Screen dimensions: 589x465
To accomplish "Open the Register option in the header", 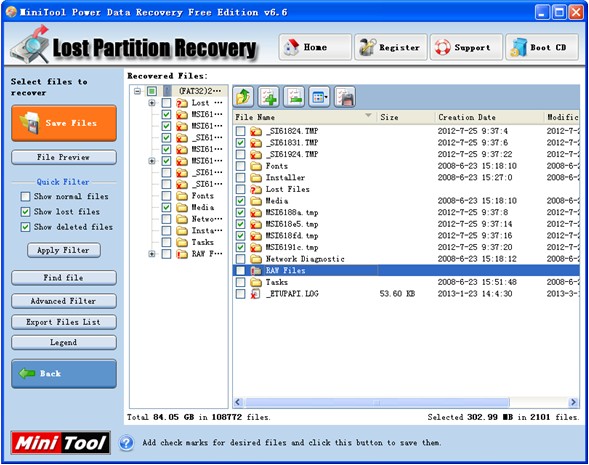I will (391, 47).
